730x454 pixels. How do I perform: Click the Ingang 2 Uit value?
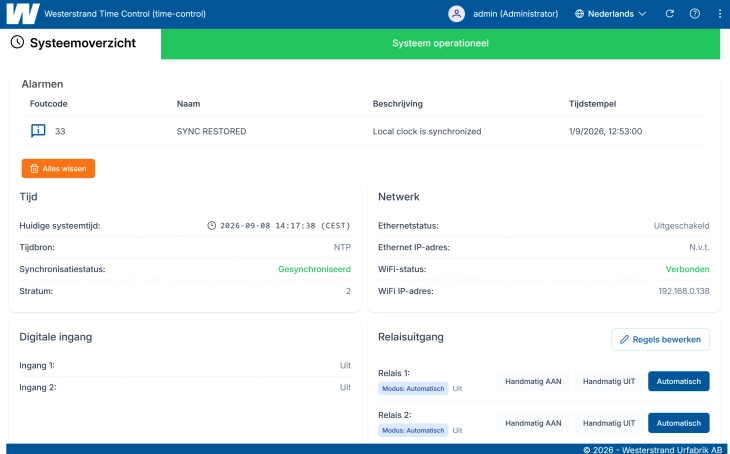click(x=345, y=387)
